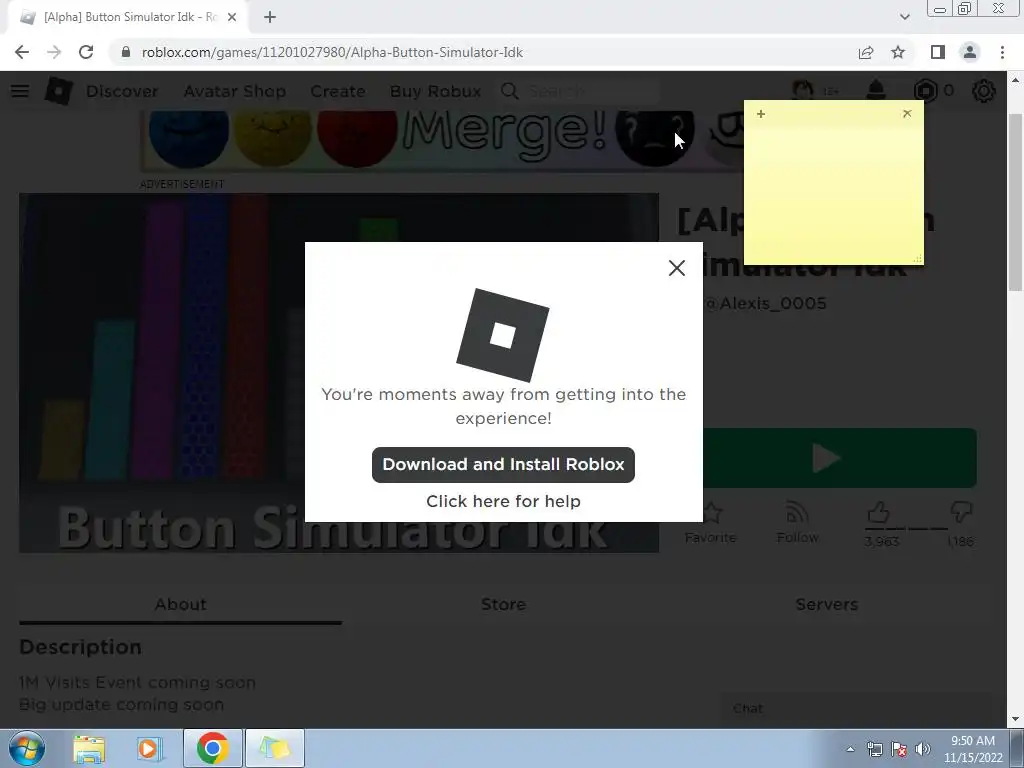
Task: Open a new Chrome tab
Action: pos(270,17)
